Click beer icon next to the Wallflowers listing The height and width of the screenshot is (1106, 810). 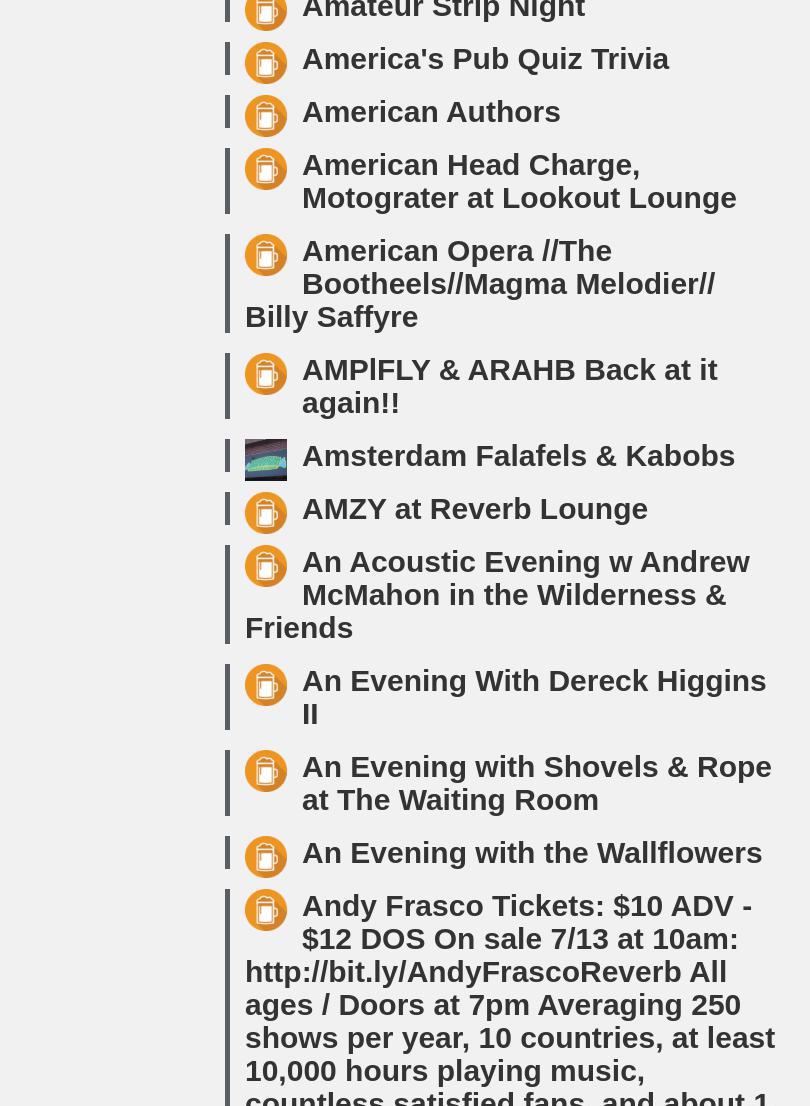coord(266,857)
